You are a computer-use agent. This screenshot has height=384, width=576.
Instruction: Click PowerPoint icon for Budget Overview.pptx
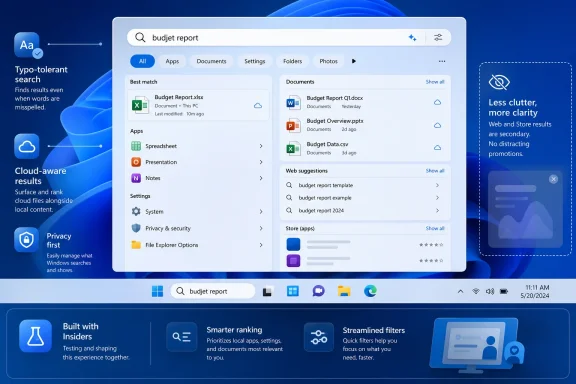(293, 126)
